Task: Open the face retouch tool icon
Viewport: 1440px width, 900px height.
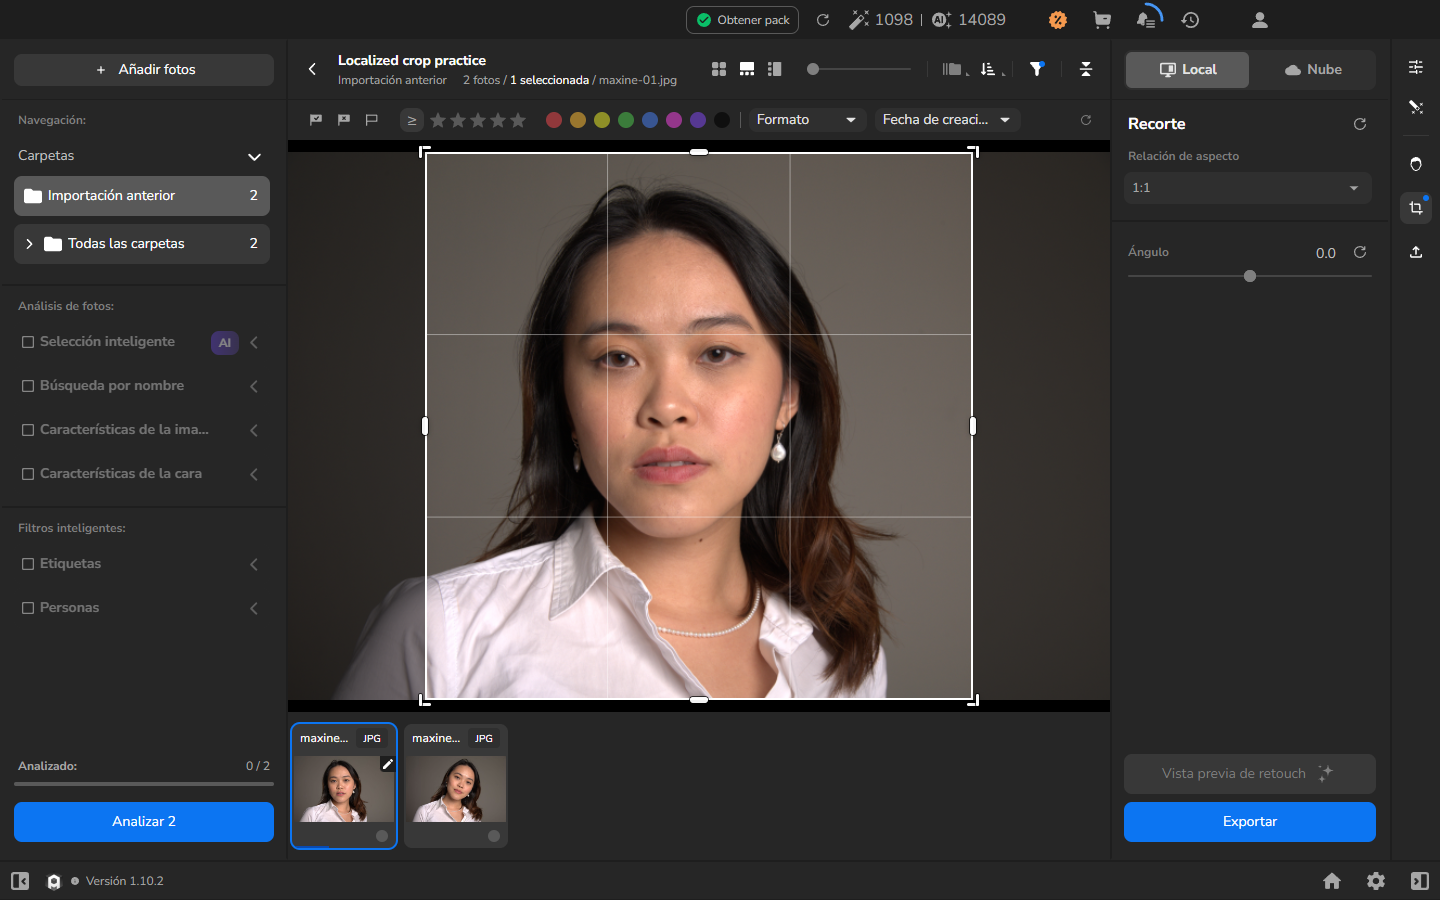Action: (1416, 164)
